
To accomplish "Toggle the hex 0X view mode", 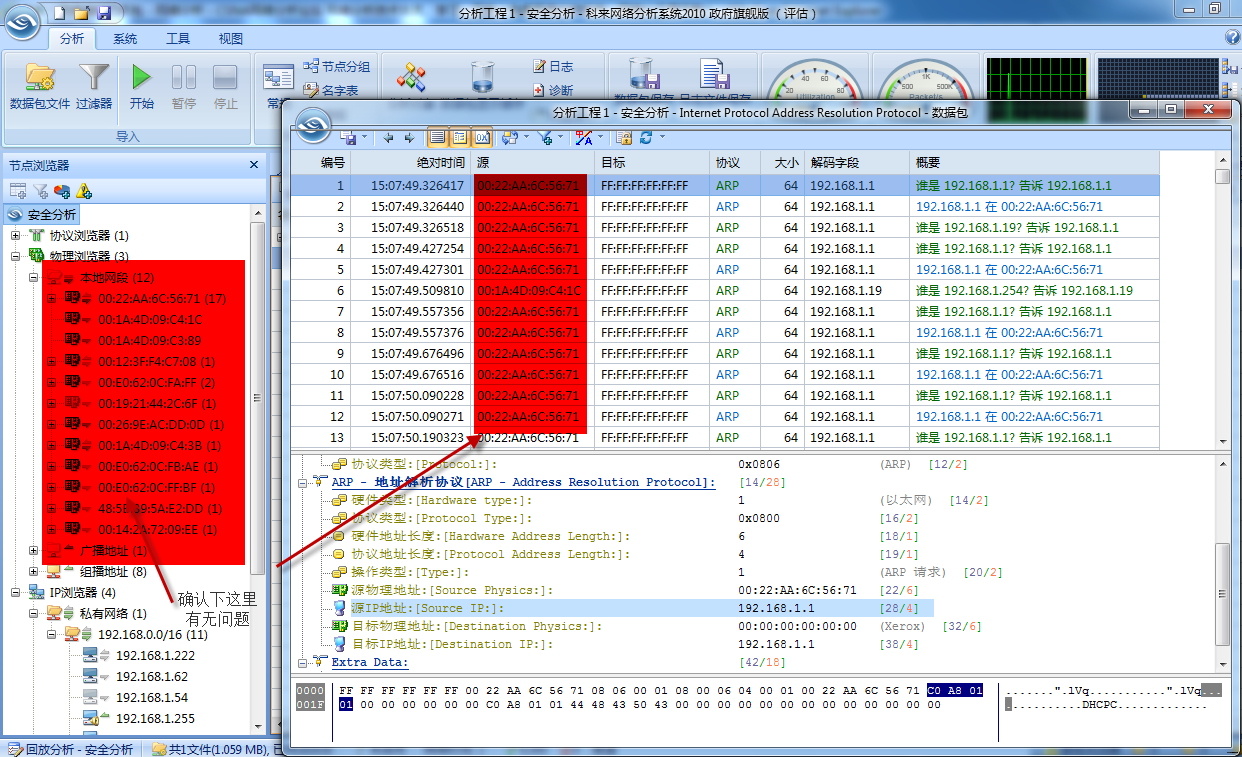I will pyautogui.click(x=483, y=137).
